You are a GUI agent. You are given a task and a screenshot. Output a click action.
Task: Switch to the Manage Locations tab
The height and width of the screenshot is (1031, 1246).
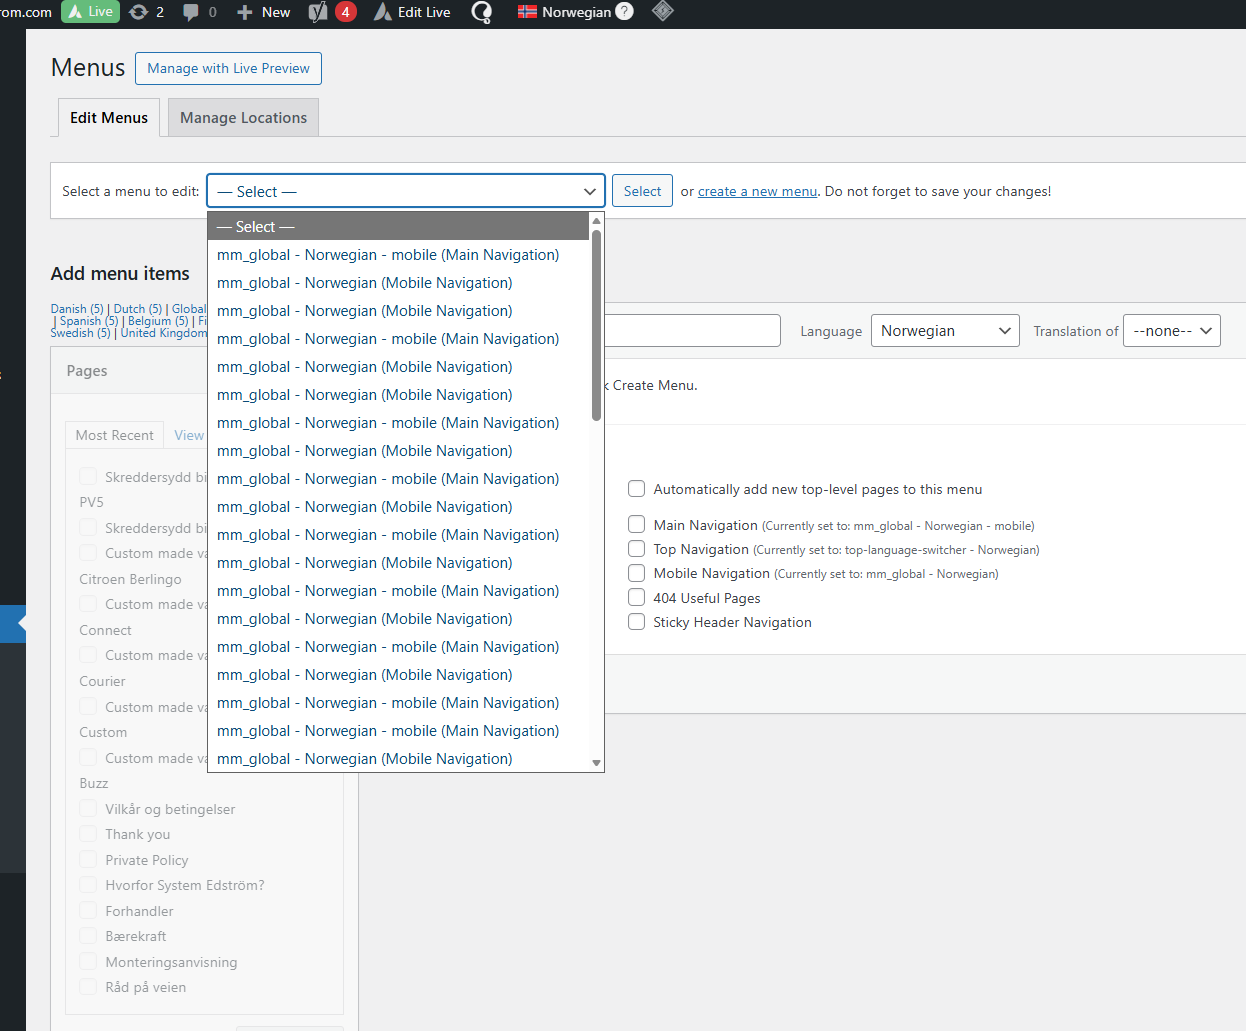[243, 118]
